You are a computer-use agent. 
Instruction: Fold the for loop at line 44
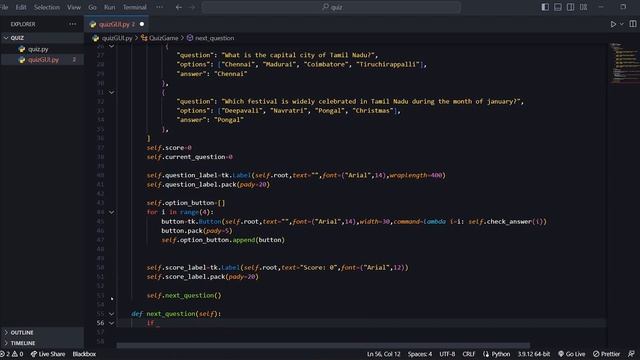(111, 212)
